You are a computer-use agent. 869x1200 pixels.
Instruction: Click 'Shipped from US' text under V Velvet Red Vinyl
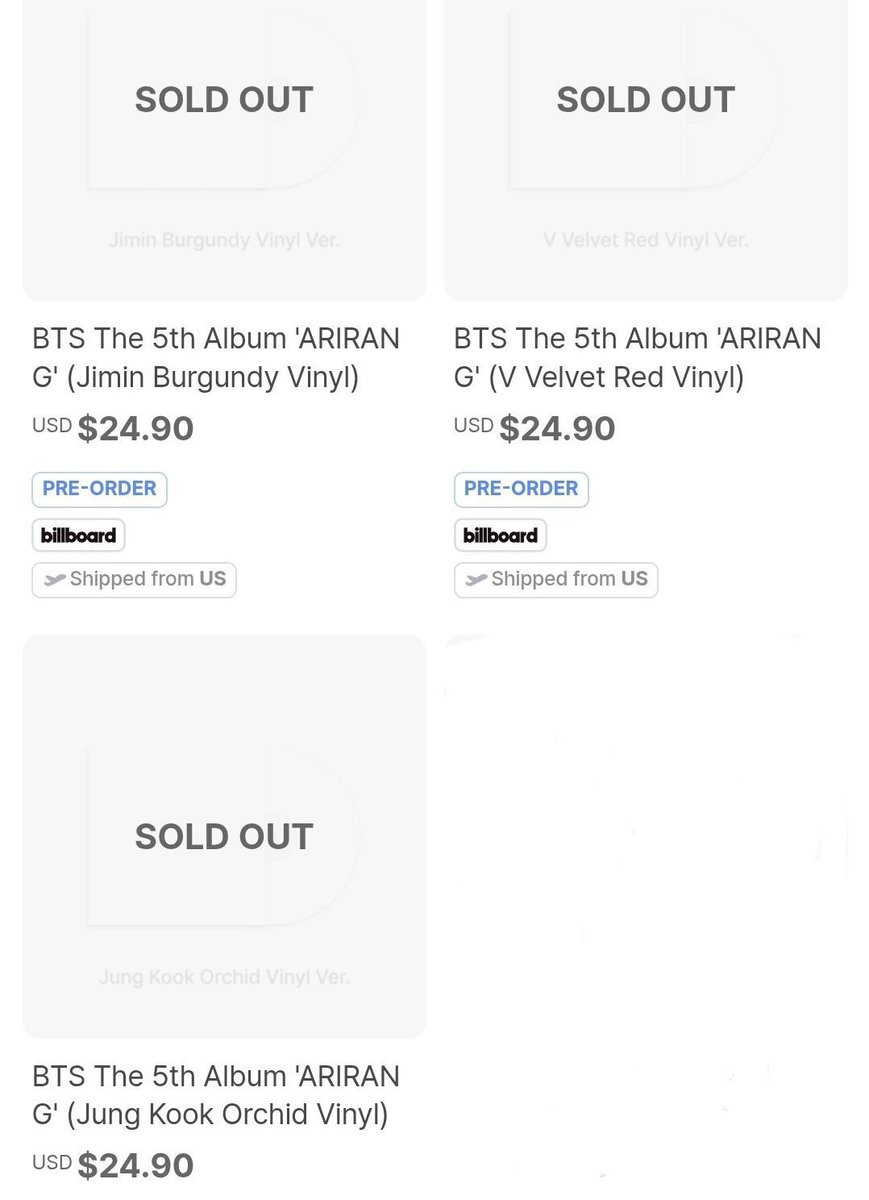(570, 579)
